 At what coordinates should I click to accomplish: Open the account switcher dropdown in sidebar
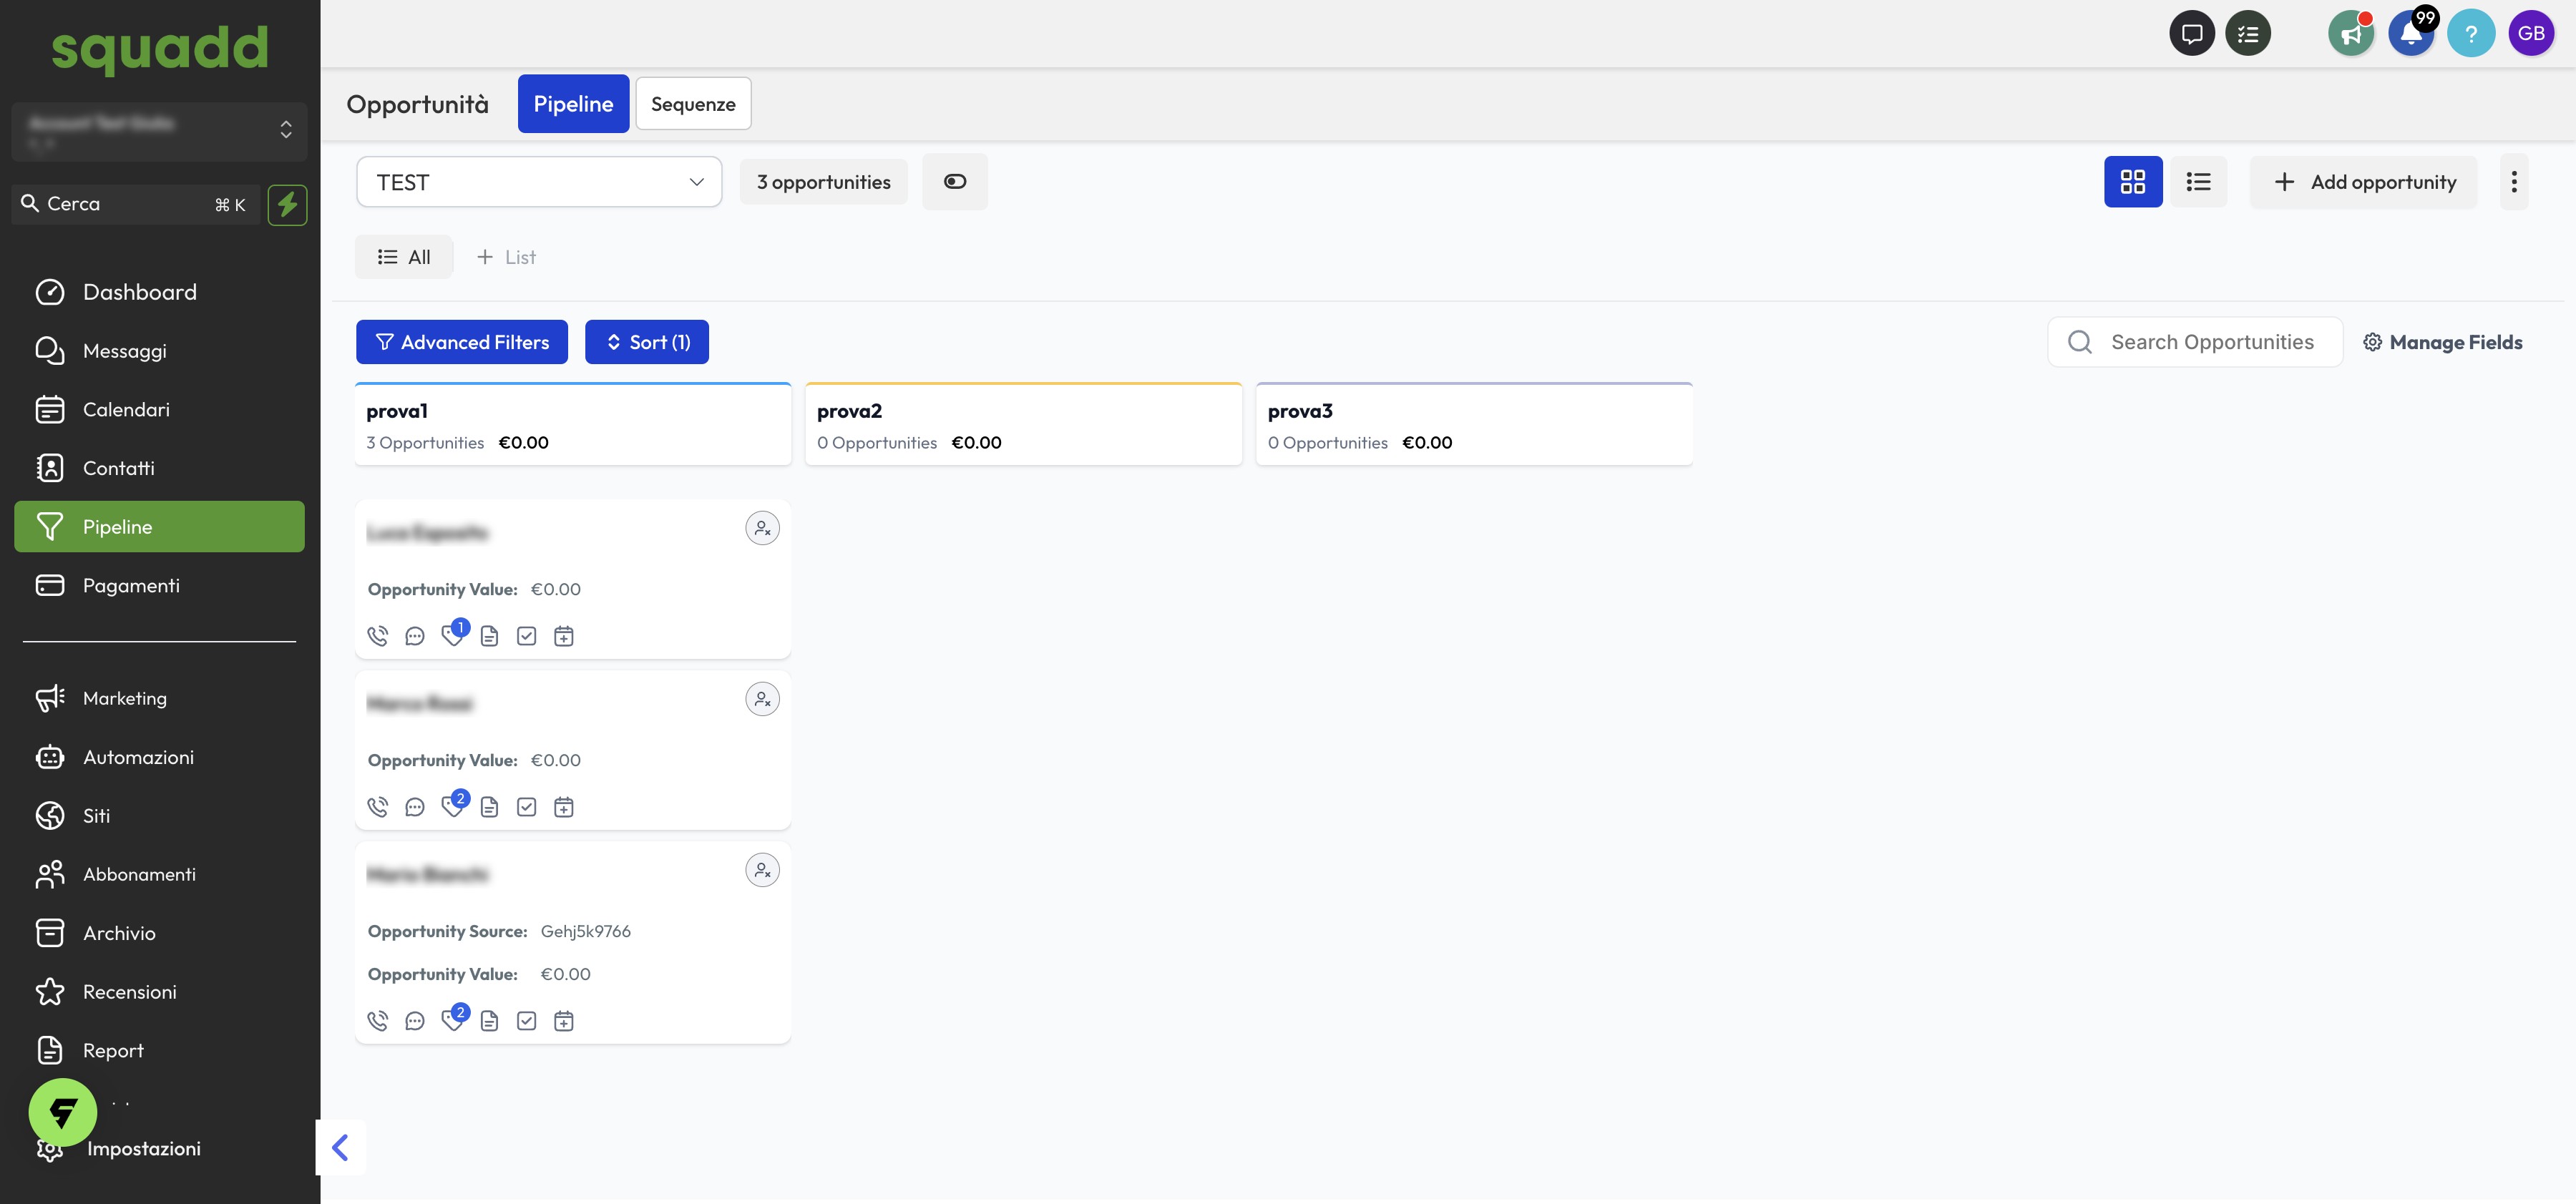click(x=160, y=131)
